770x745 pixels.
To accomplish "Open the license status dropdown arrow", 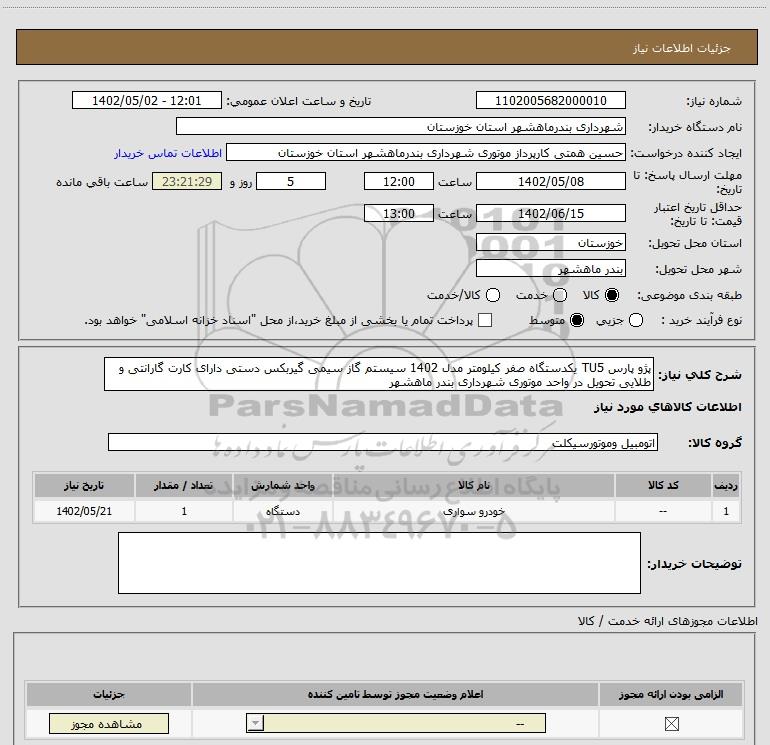I will click(255, 723).
